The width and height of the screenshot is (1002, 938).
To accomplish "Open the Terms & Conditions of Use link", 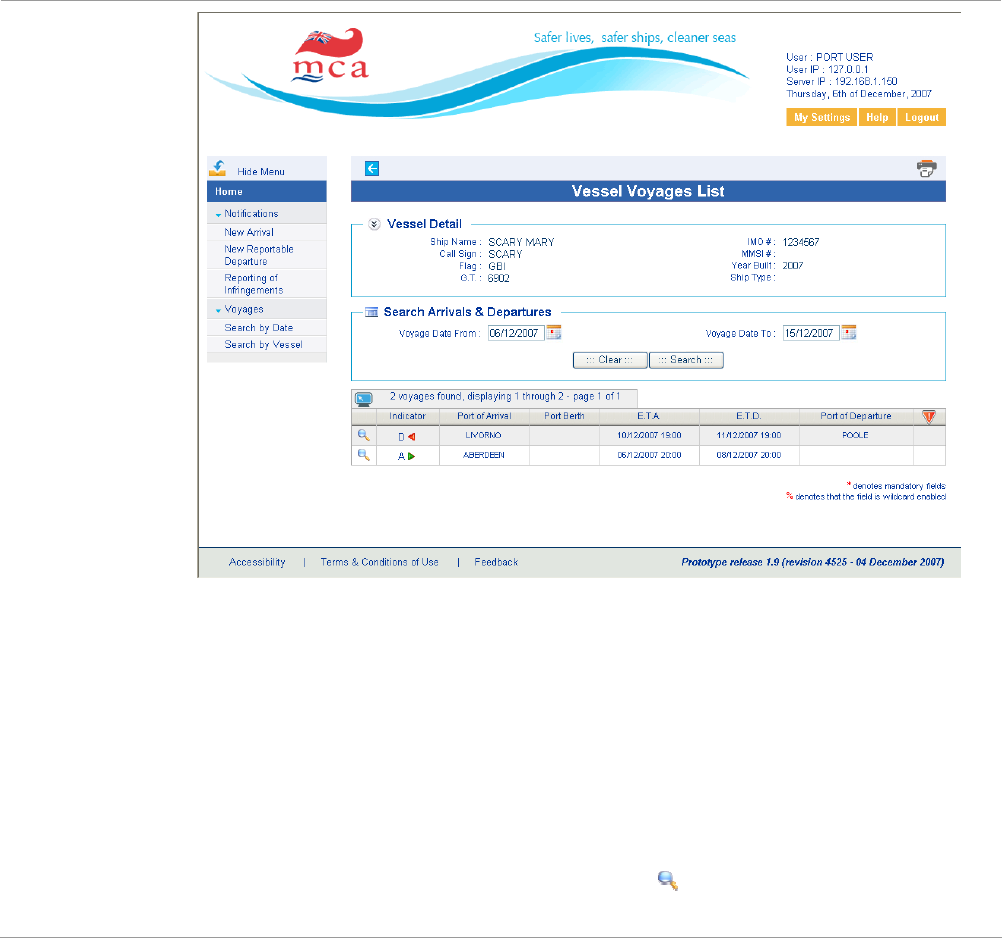I will click(x=379, y=563).
